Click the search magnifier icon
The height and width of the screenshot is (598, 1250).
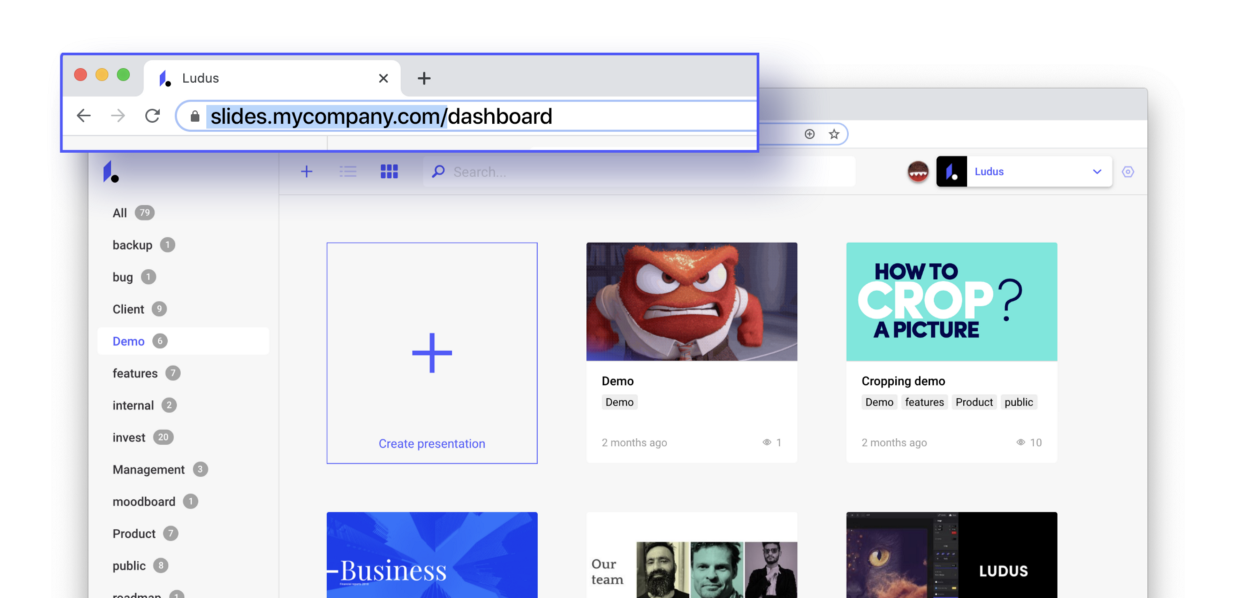437,171
